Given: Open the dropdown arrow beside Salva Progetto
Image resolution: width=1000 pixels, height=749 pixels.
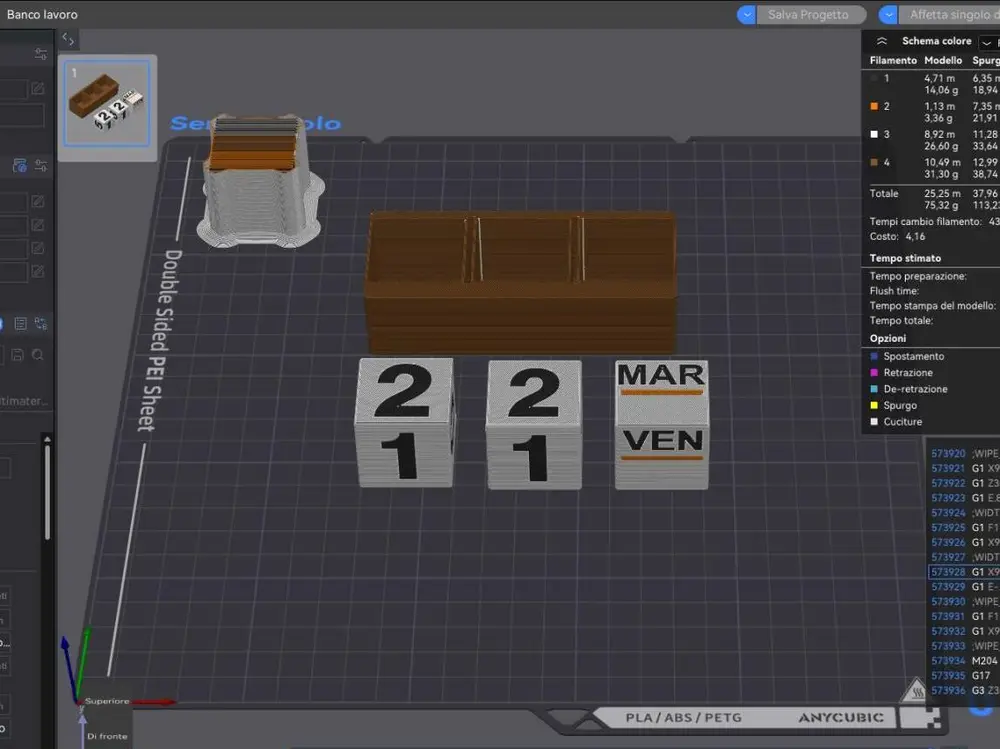Looking at the screenshot, I should pyautogui.click(x=746, y=15).
